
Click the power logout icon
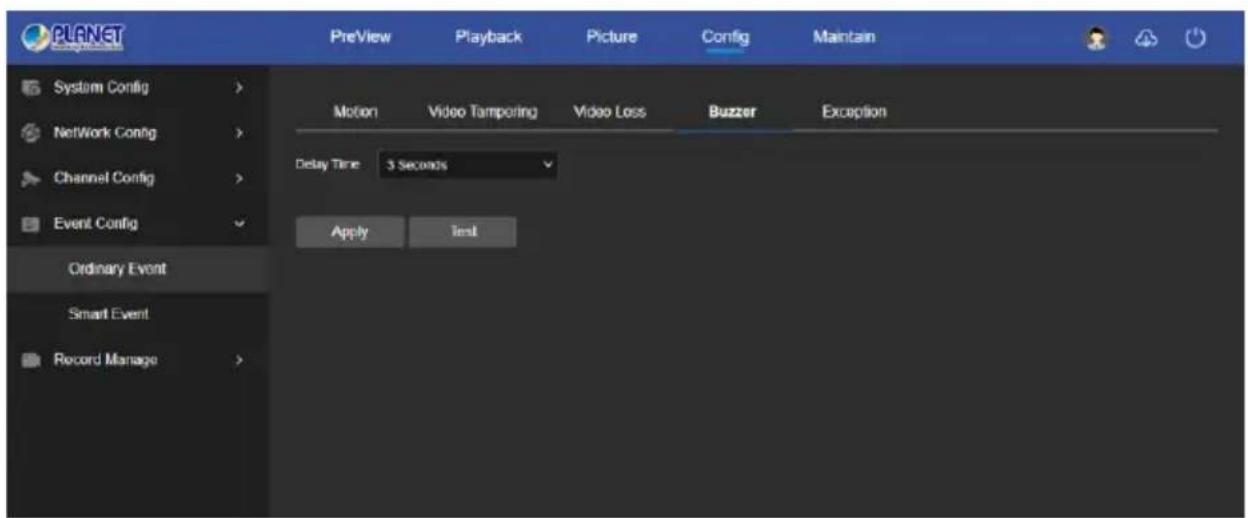(x=1194, y=37)
